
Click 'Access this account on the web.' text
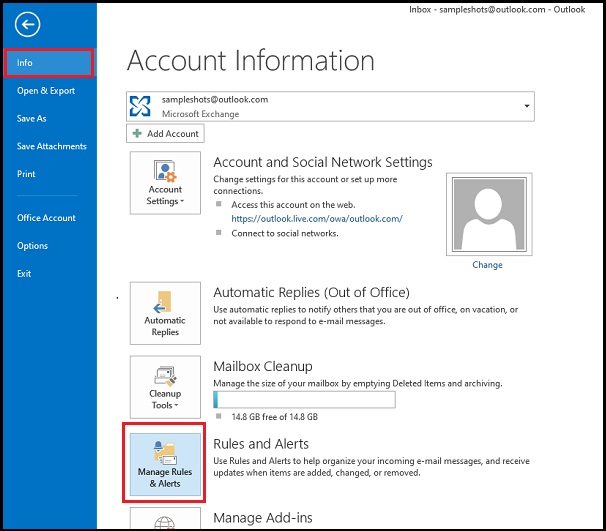(293, 205)
